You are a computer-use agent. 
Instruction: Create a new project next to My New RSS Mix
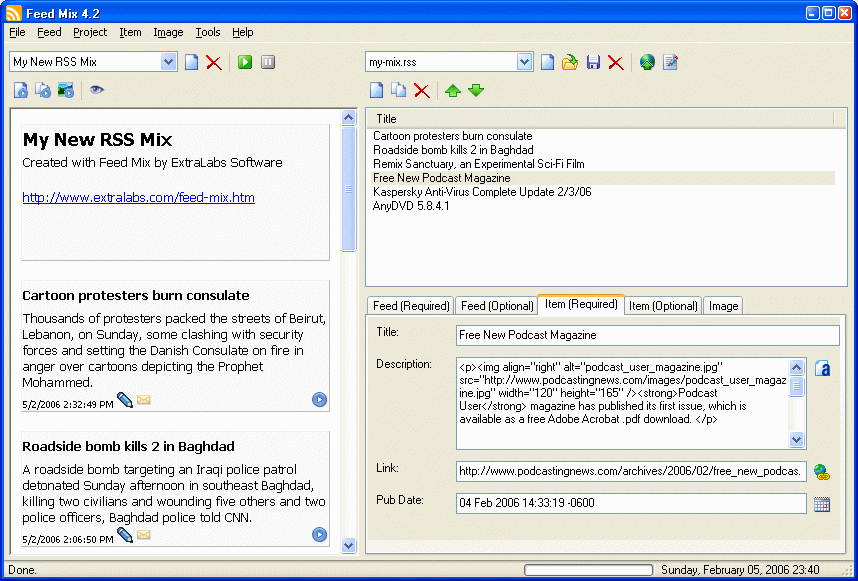(192, 62)
